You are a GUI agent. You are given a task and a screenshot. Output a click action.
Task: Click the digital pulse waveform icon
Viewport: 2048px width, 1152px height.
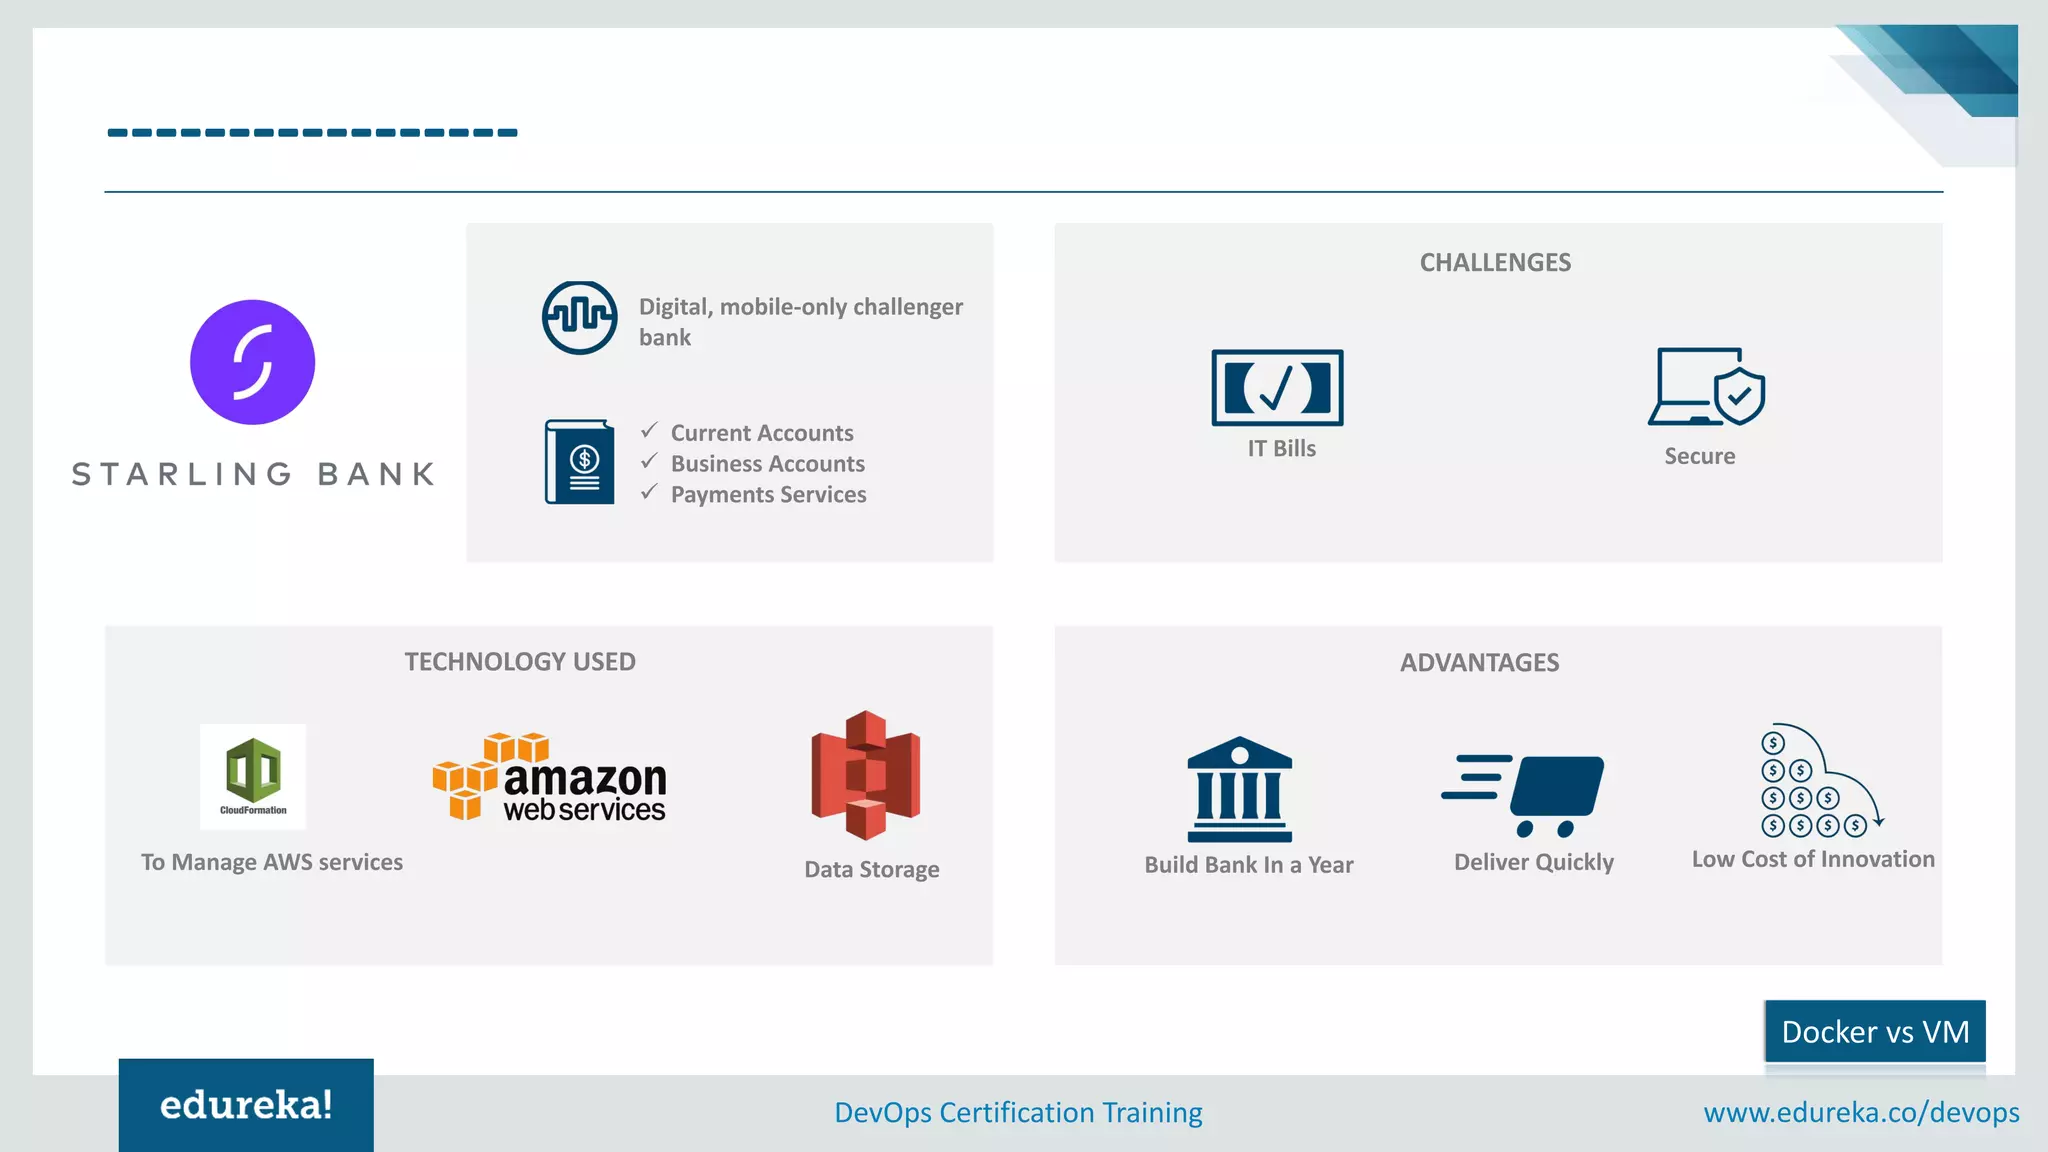(x=579, y=318)
